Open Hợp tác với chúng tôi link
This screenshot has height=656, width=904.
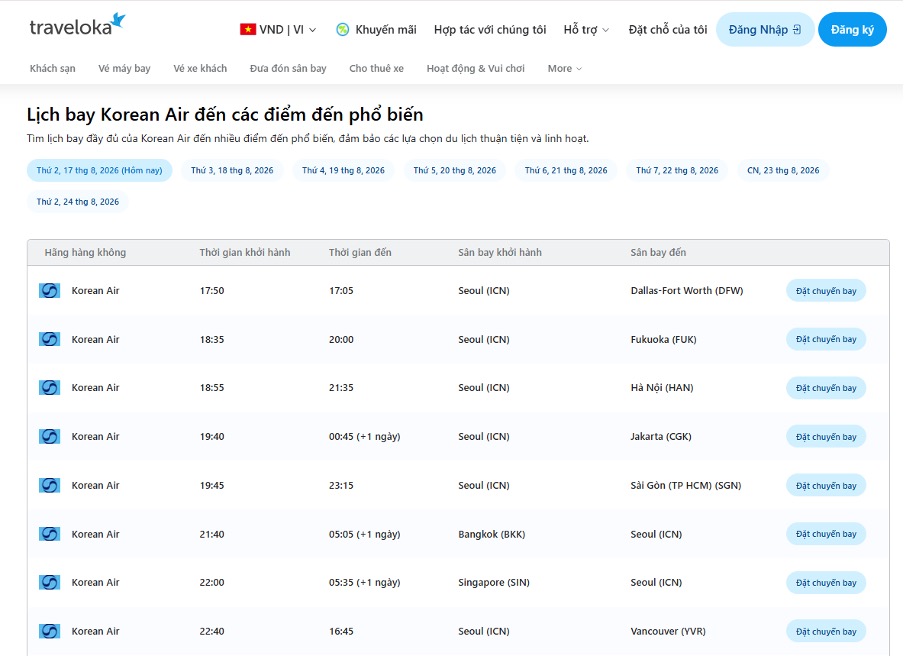click(x=490, y=29)
